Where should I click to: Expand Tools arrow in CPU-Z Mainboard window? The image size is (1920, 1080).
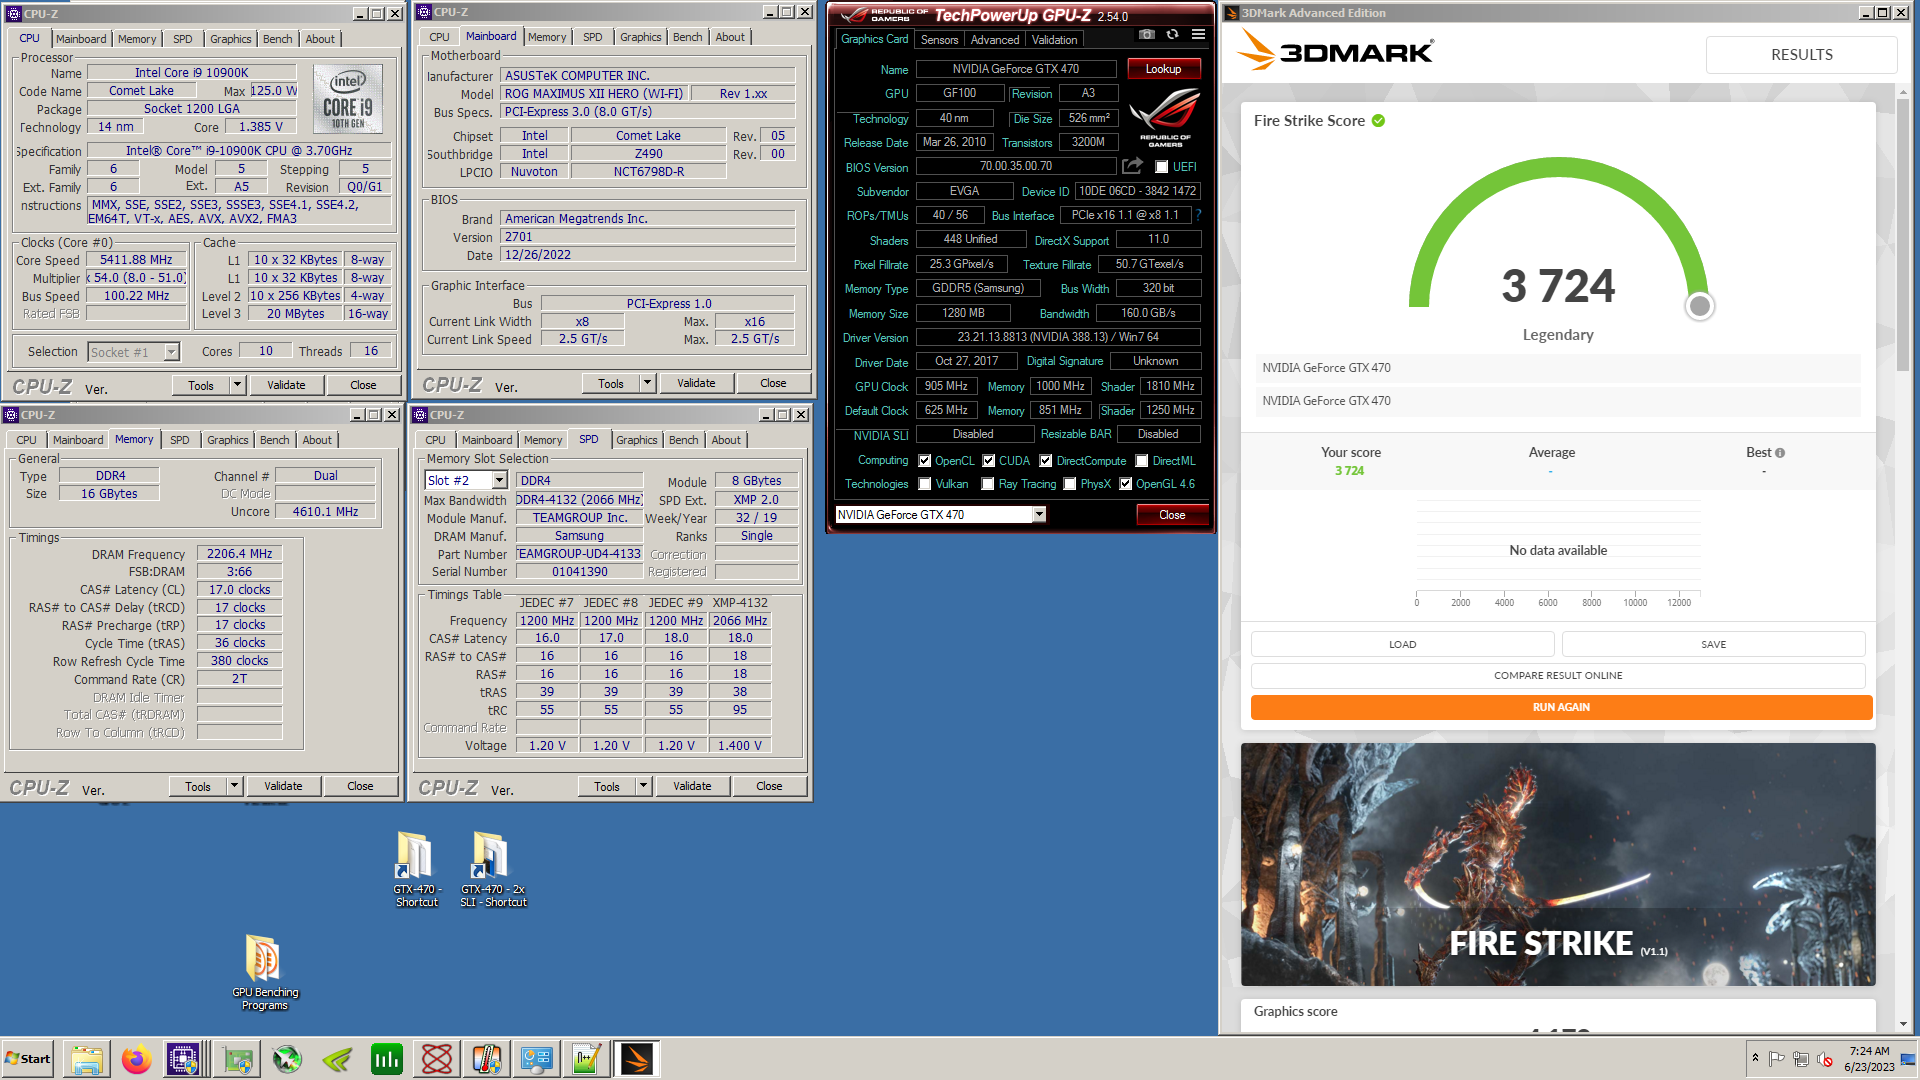(648, 383)
